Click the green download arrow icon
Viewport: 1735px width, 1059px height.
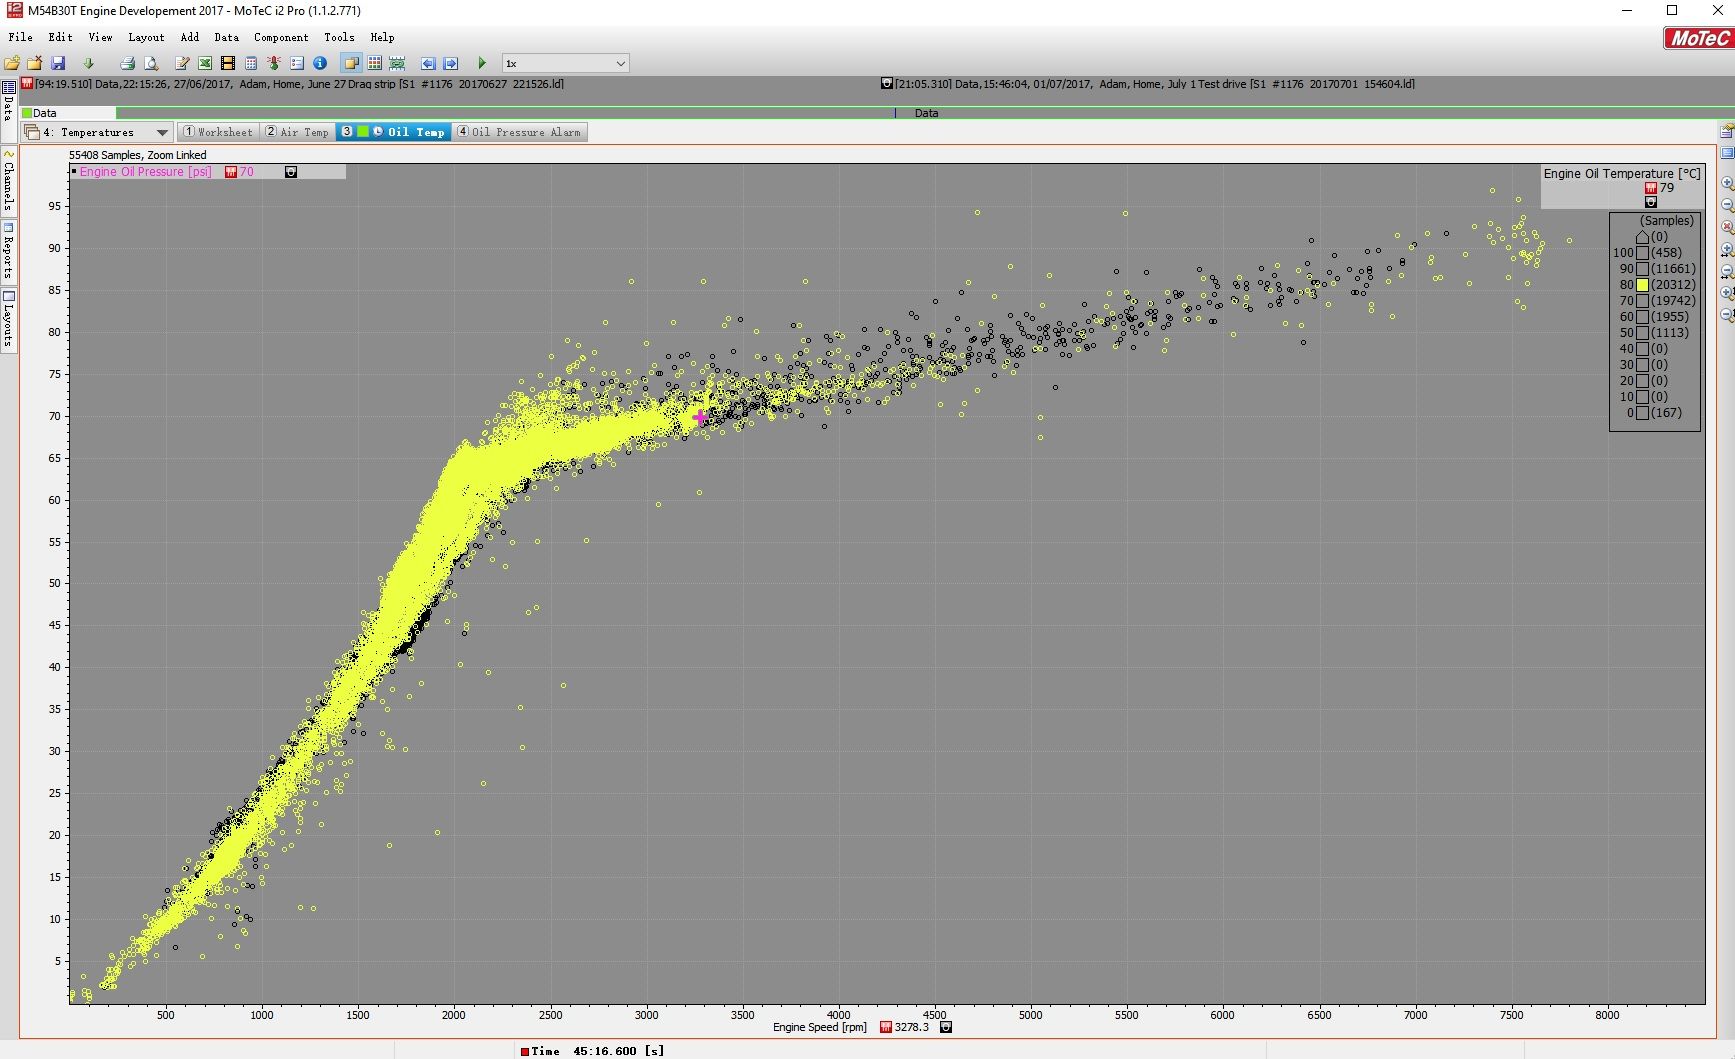[88, 63]
